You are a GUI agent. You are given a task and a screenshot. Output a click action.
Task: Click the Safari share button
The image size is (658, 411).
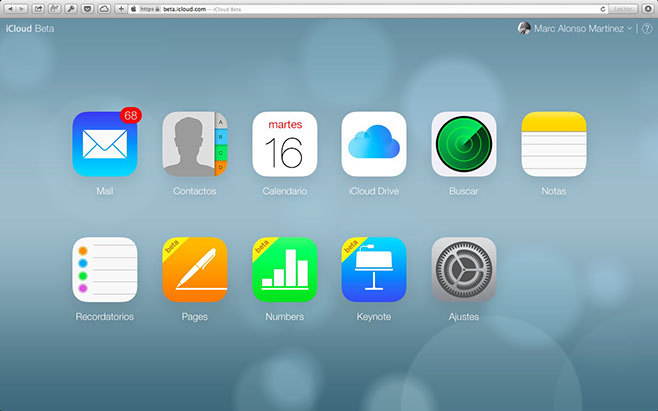39,8
